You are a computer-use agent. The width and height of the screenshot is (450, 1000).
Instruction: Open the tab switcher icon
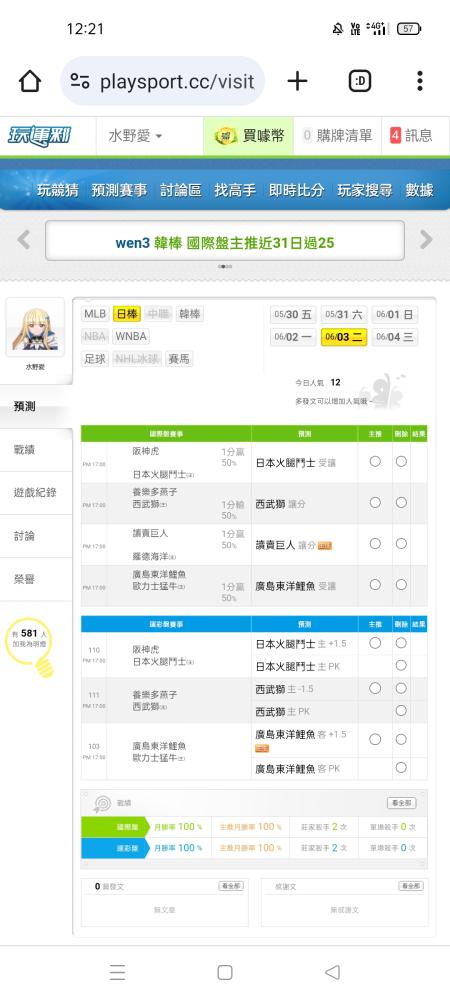pos(360,81)
